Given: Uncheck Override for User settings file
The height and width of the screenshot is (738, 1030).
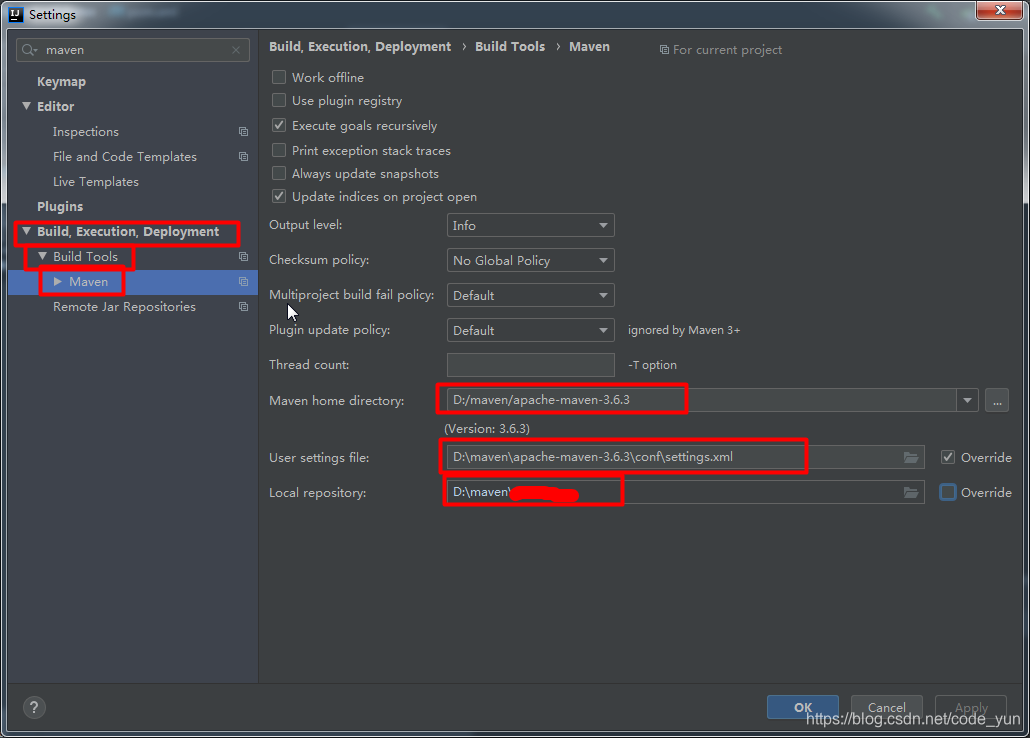Looking at the screenshot, I should pyautogui.click(x=948, y=457).
